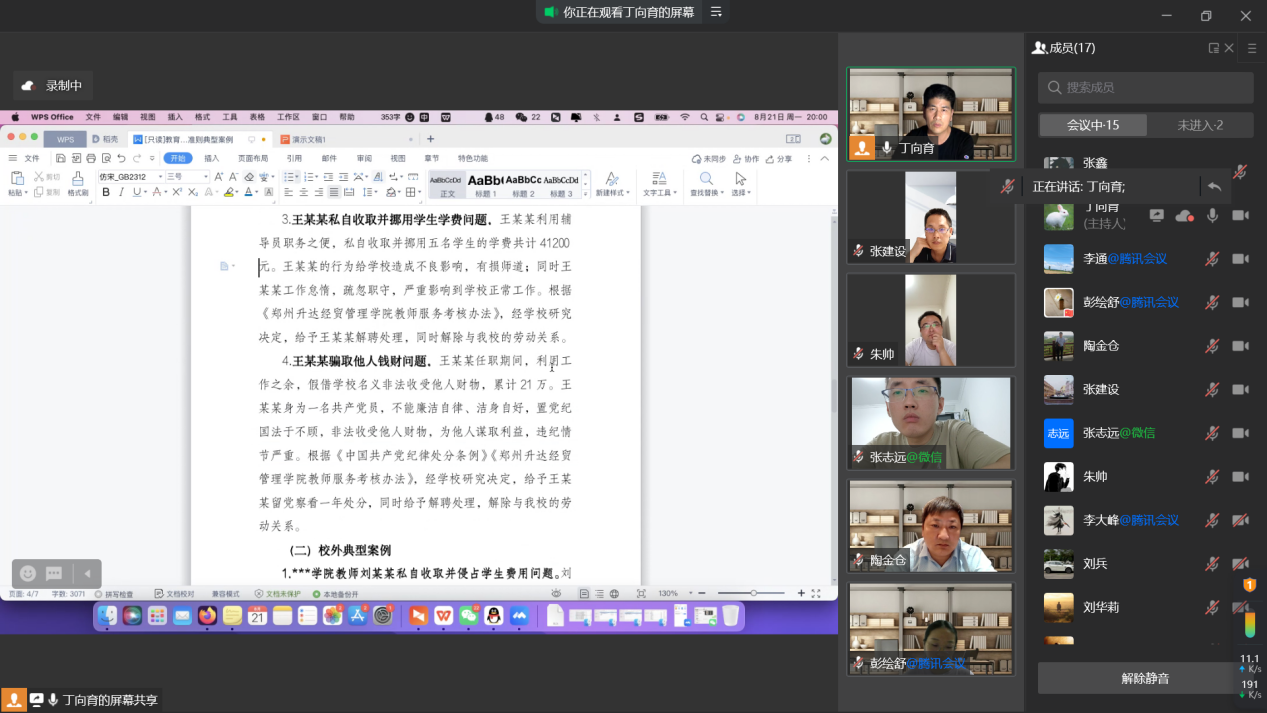Expand the top screen-viewing options menu
The width and height of the screenshot is (1267, 713).
pyautogui.click(x=716, y=12)
